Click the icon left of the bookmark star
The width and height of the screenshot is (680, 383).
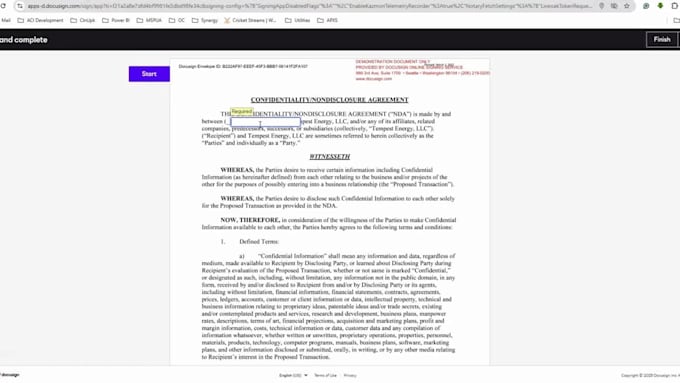[x=614, y=6]
